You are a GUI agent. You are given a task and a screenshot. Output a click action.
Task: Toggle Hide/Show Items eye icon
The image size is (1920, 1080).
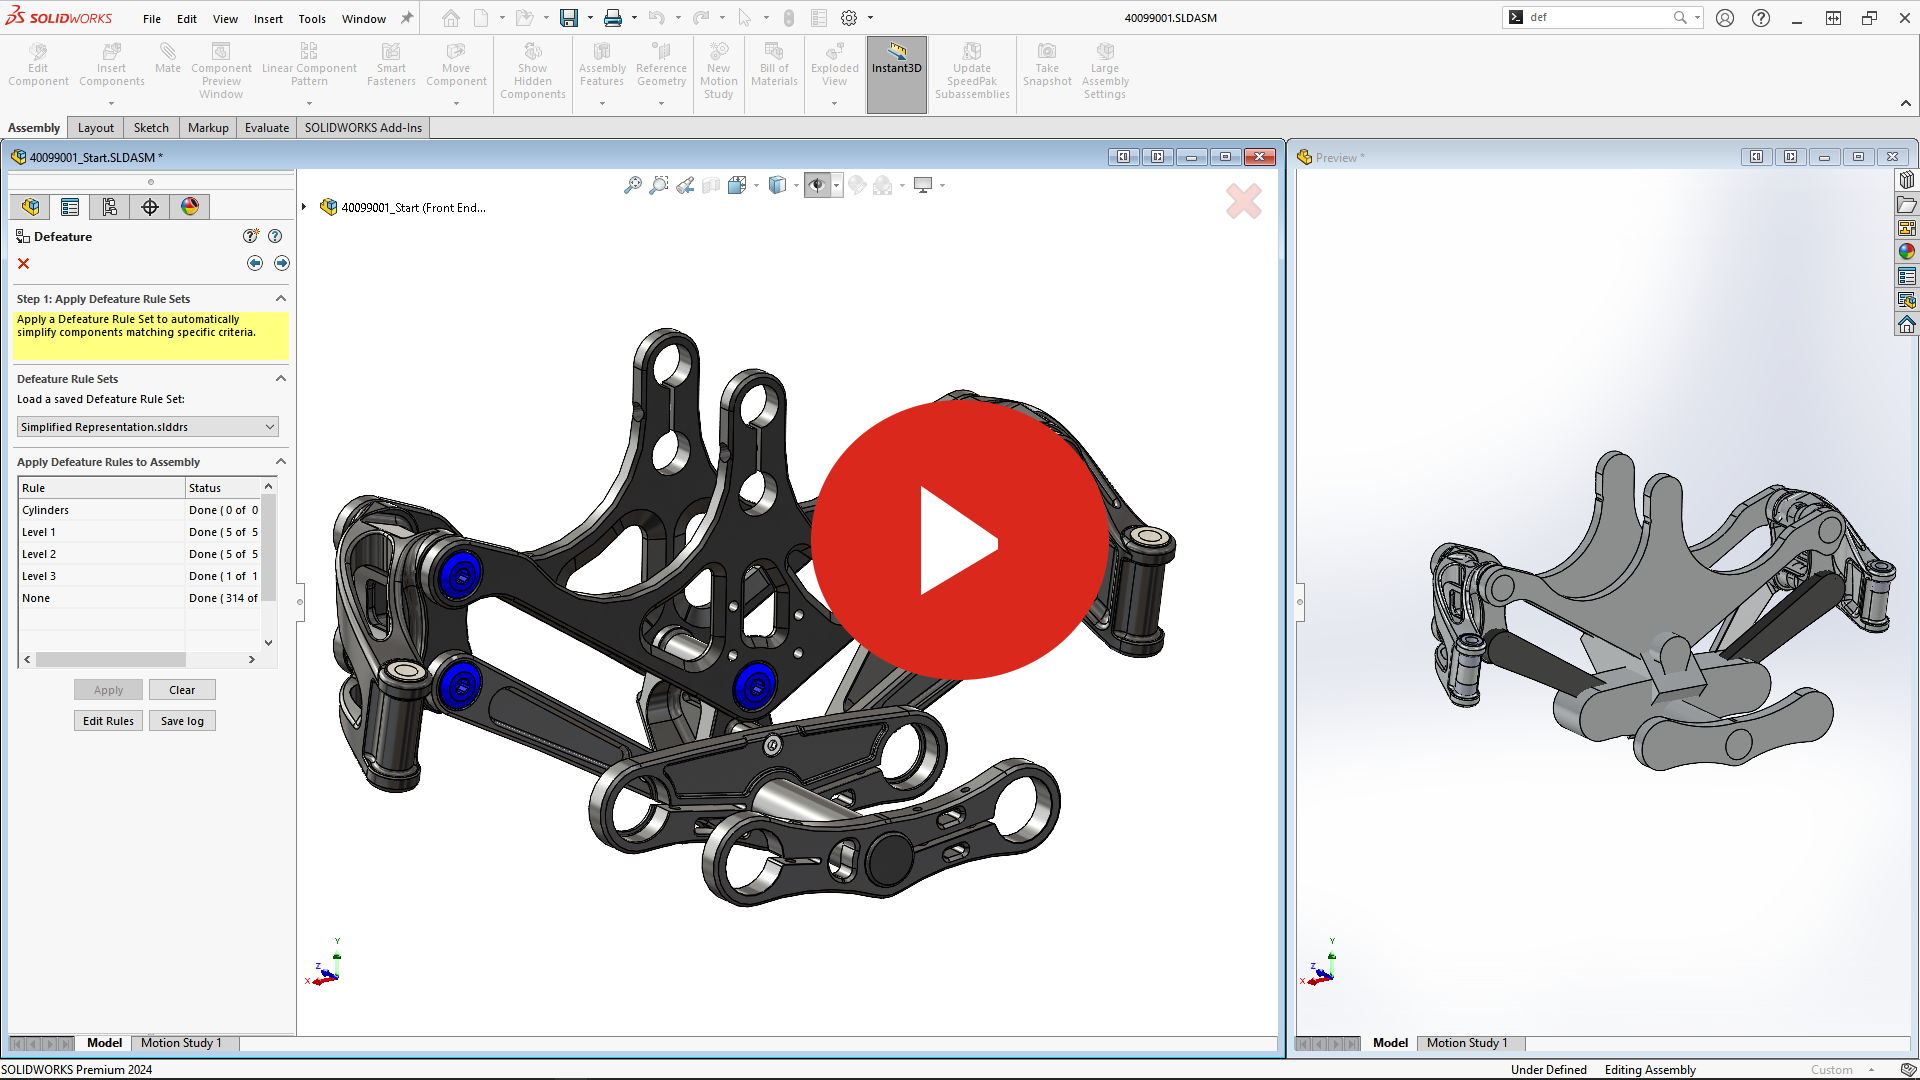pos(817,185)
